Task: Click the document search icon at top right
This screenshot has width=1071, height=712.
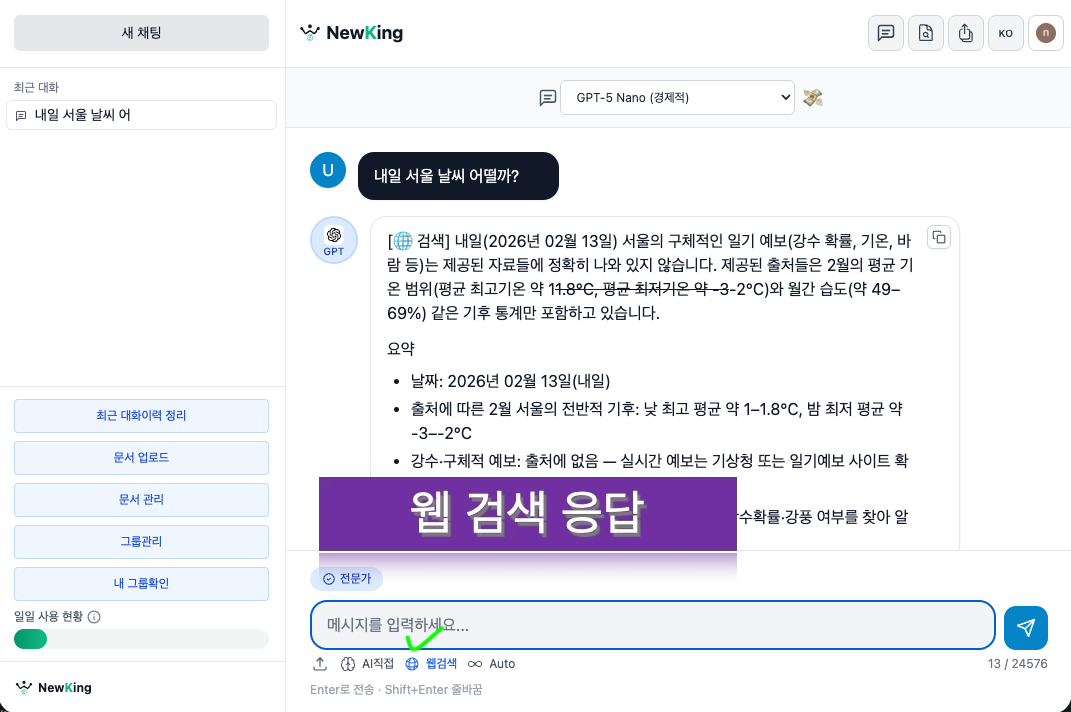Action: pos(925,33)
